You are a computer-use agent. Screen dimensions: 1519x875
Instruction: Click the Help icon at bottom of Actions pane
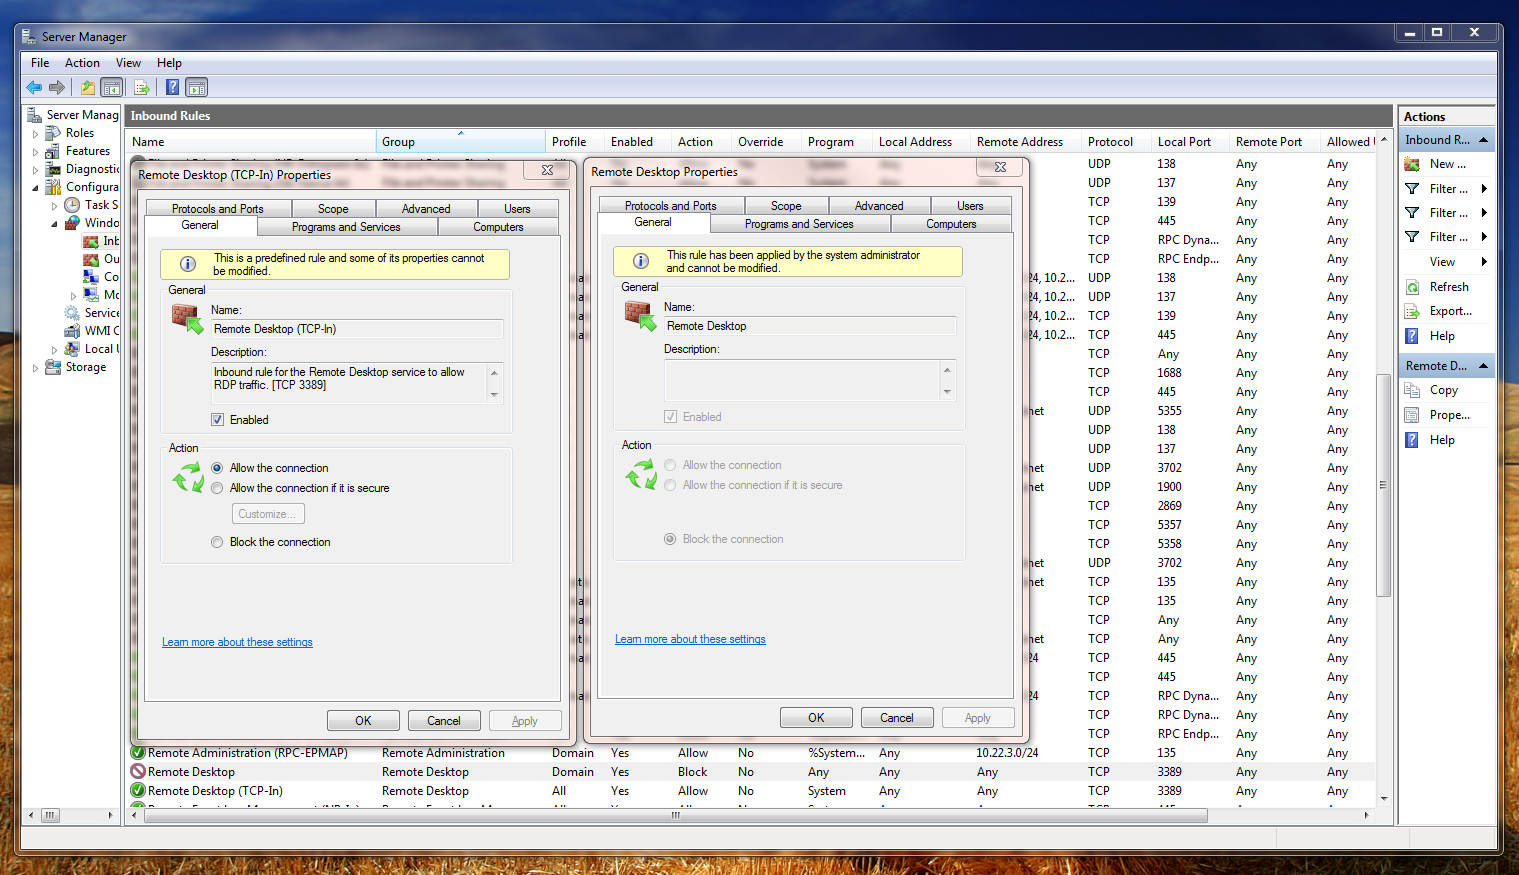(x=1413, y=439)
